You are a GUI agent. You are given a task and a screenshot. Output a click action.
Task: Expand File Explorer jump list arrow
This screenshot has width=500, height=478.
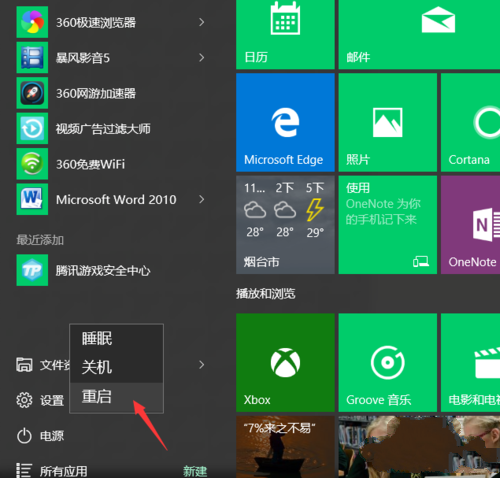point(201,365)
